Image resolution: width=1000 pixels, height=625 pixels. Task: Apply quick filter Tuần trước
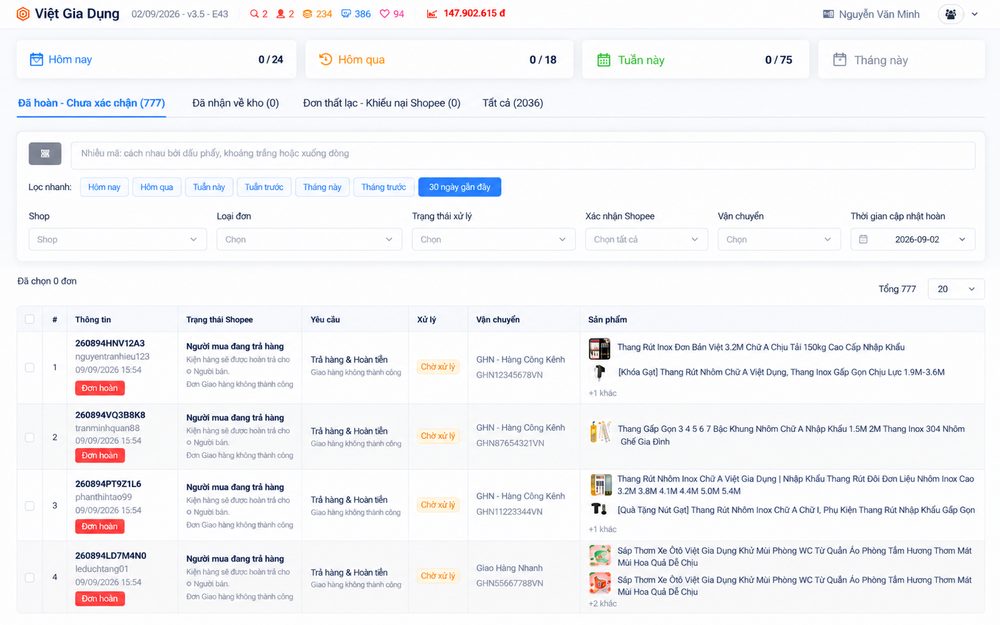coord(264,187)
